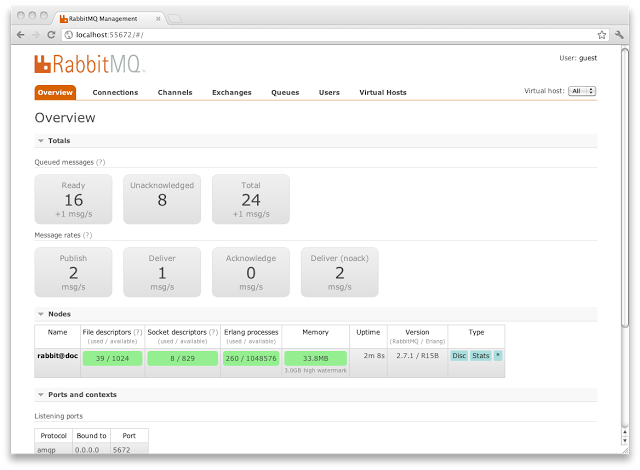This screenshot has width=640, height=470.
Task: Click the 39 / 1024 file descriptors bar
Action: pyautogui.click(x=112, y=359)
